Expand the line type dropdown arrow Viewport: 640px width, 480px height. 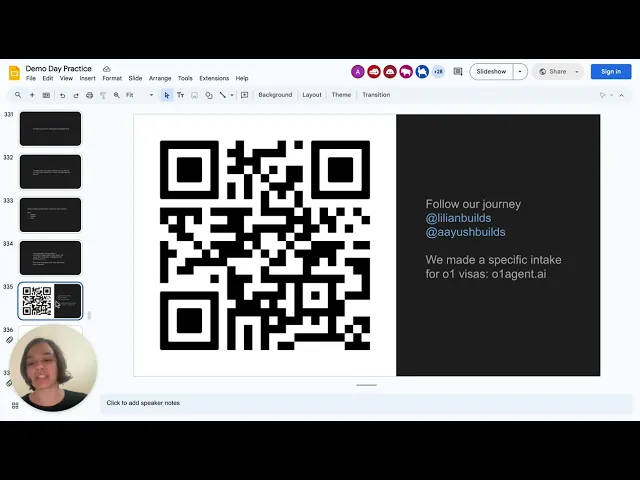(x=232, y=95)
